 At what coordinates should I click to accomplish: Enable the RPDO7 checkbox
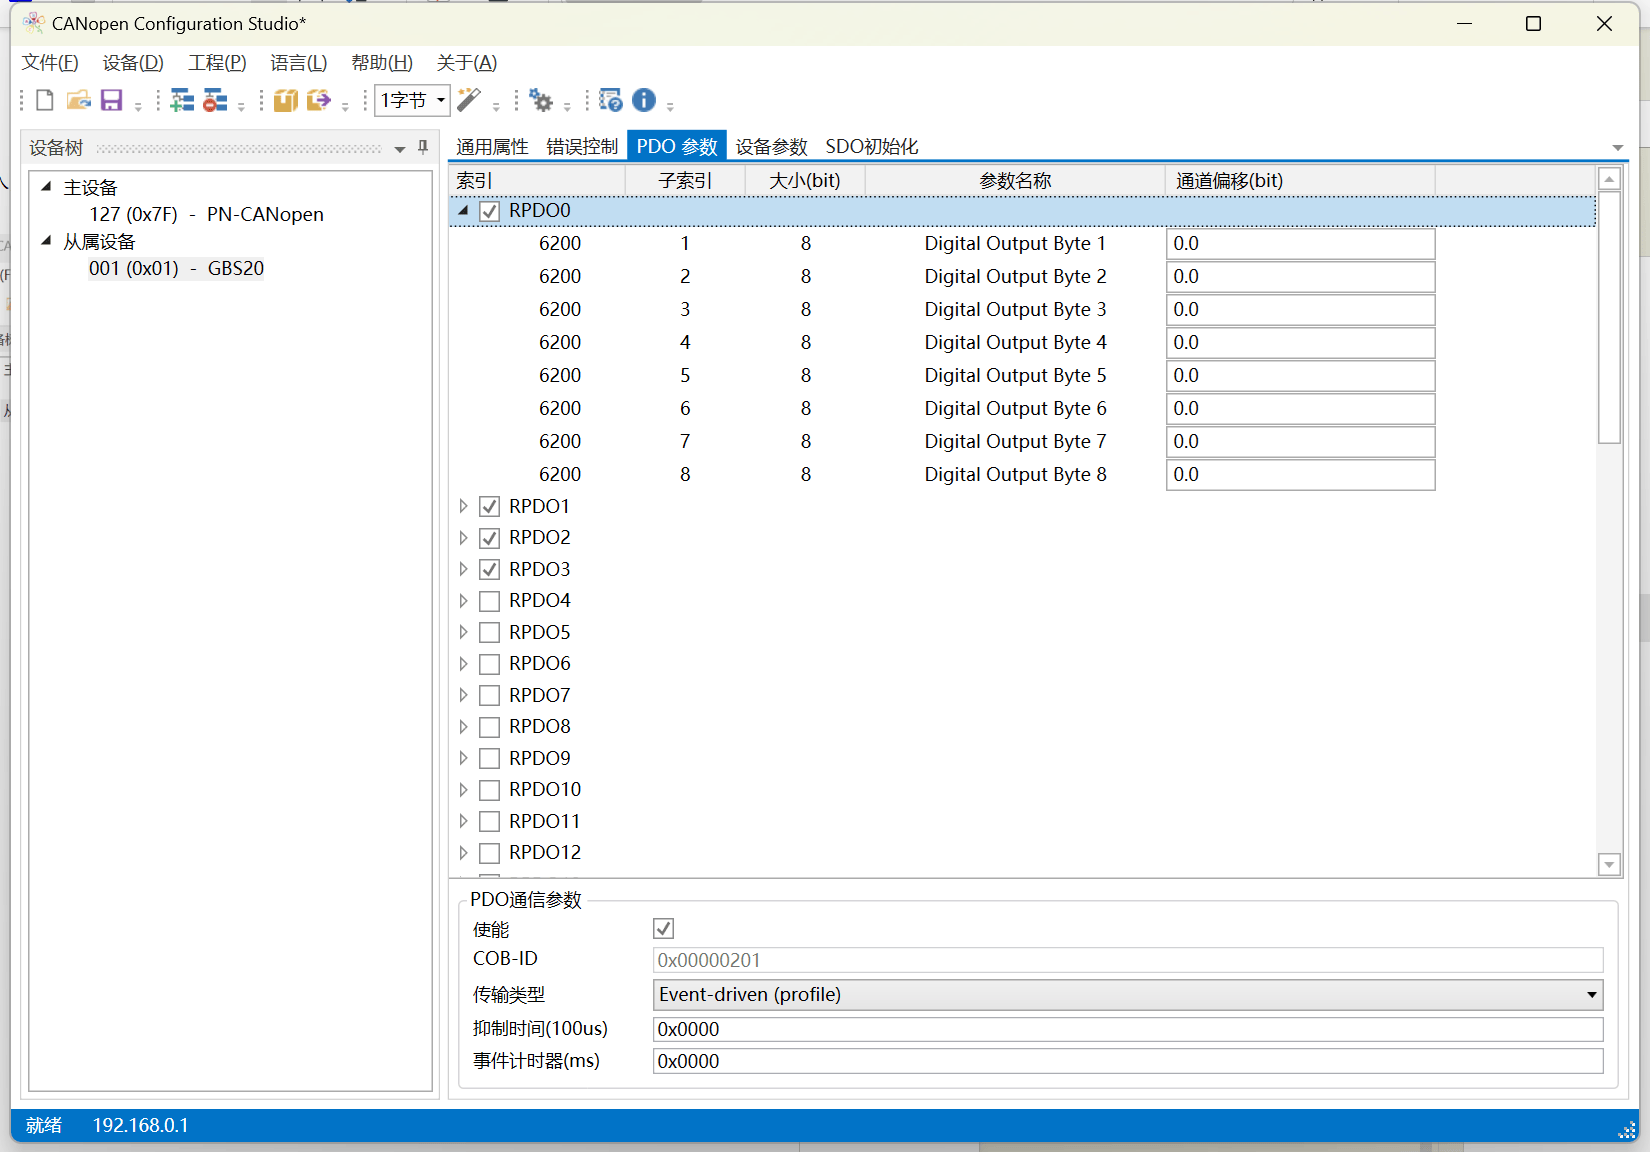[489, 695]
